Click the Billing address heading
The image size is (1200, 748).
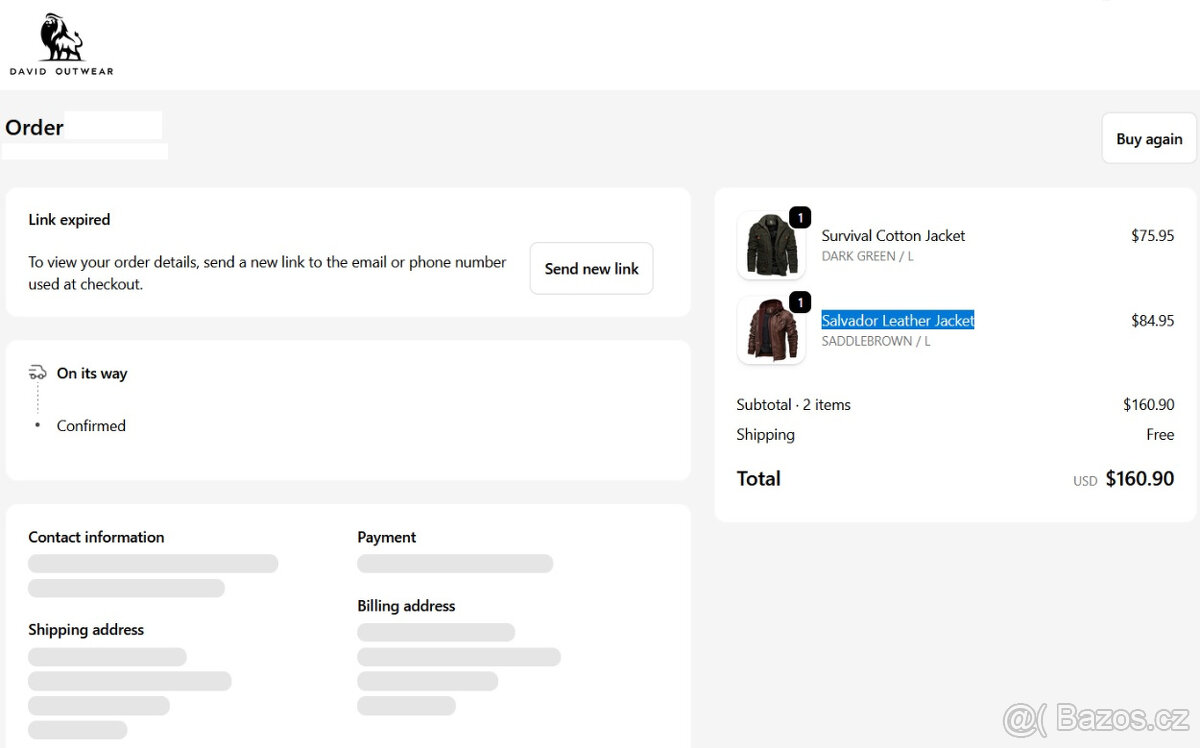(x=406, y=606)
